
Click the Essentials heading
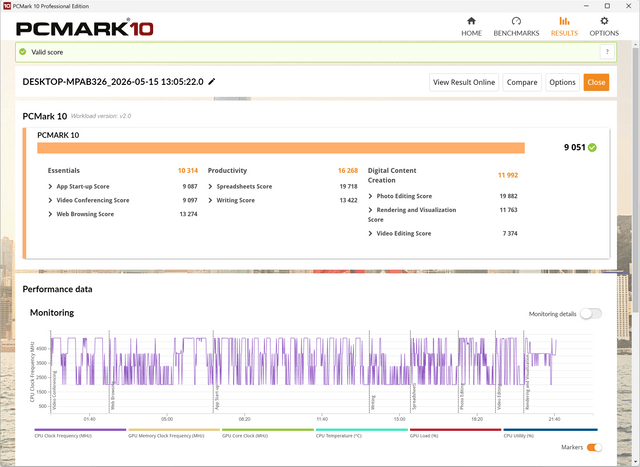point(64,171)
